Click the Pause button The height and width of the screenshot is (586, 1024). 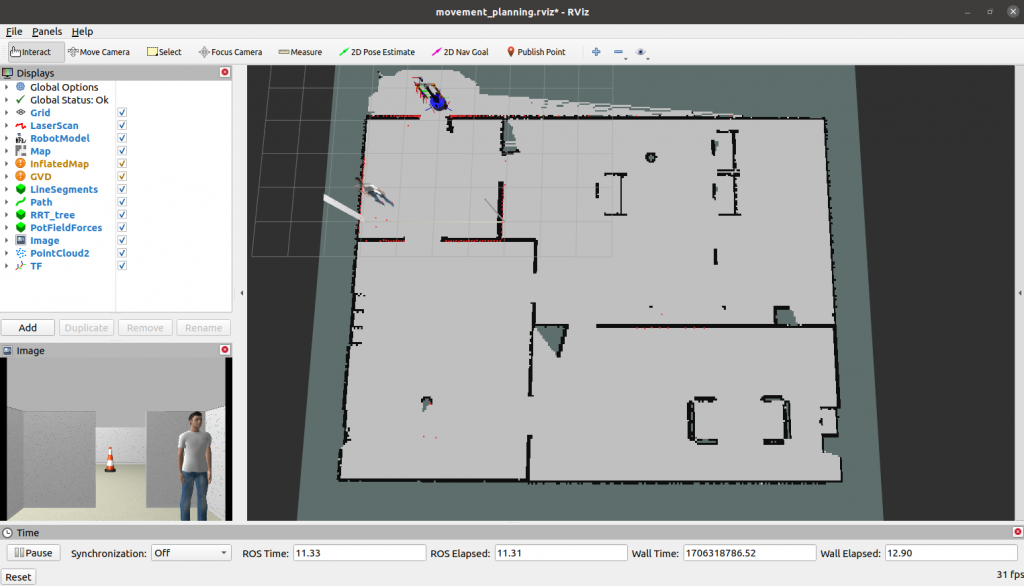33,553
